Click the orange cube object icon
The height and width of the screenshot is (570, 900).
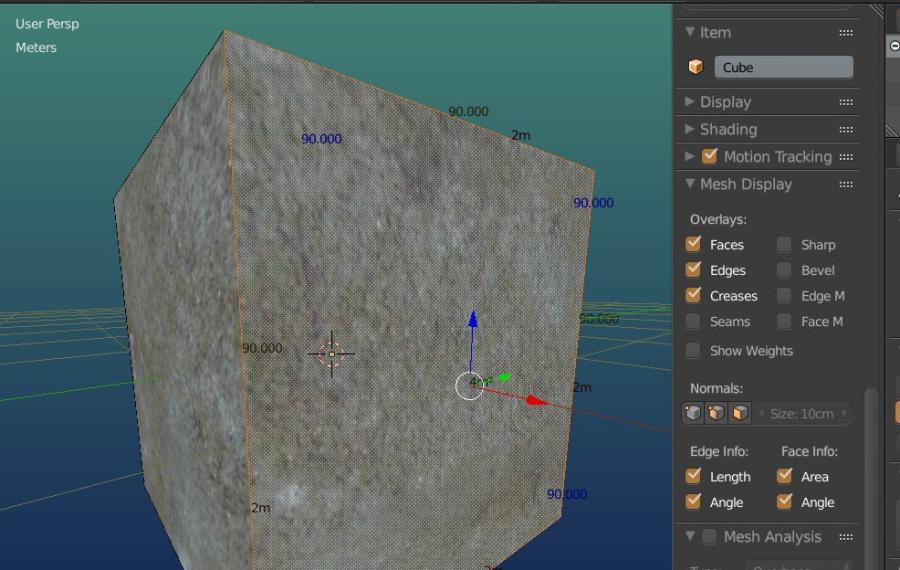pyautogui.click(x=696, y=67)
